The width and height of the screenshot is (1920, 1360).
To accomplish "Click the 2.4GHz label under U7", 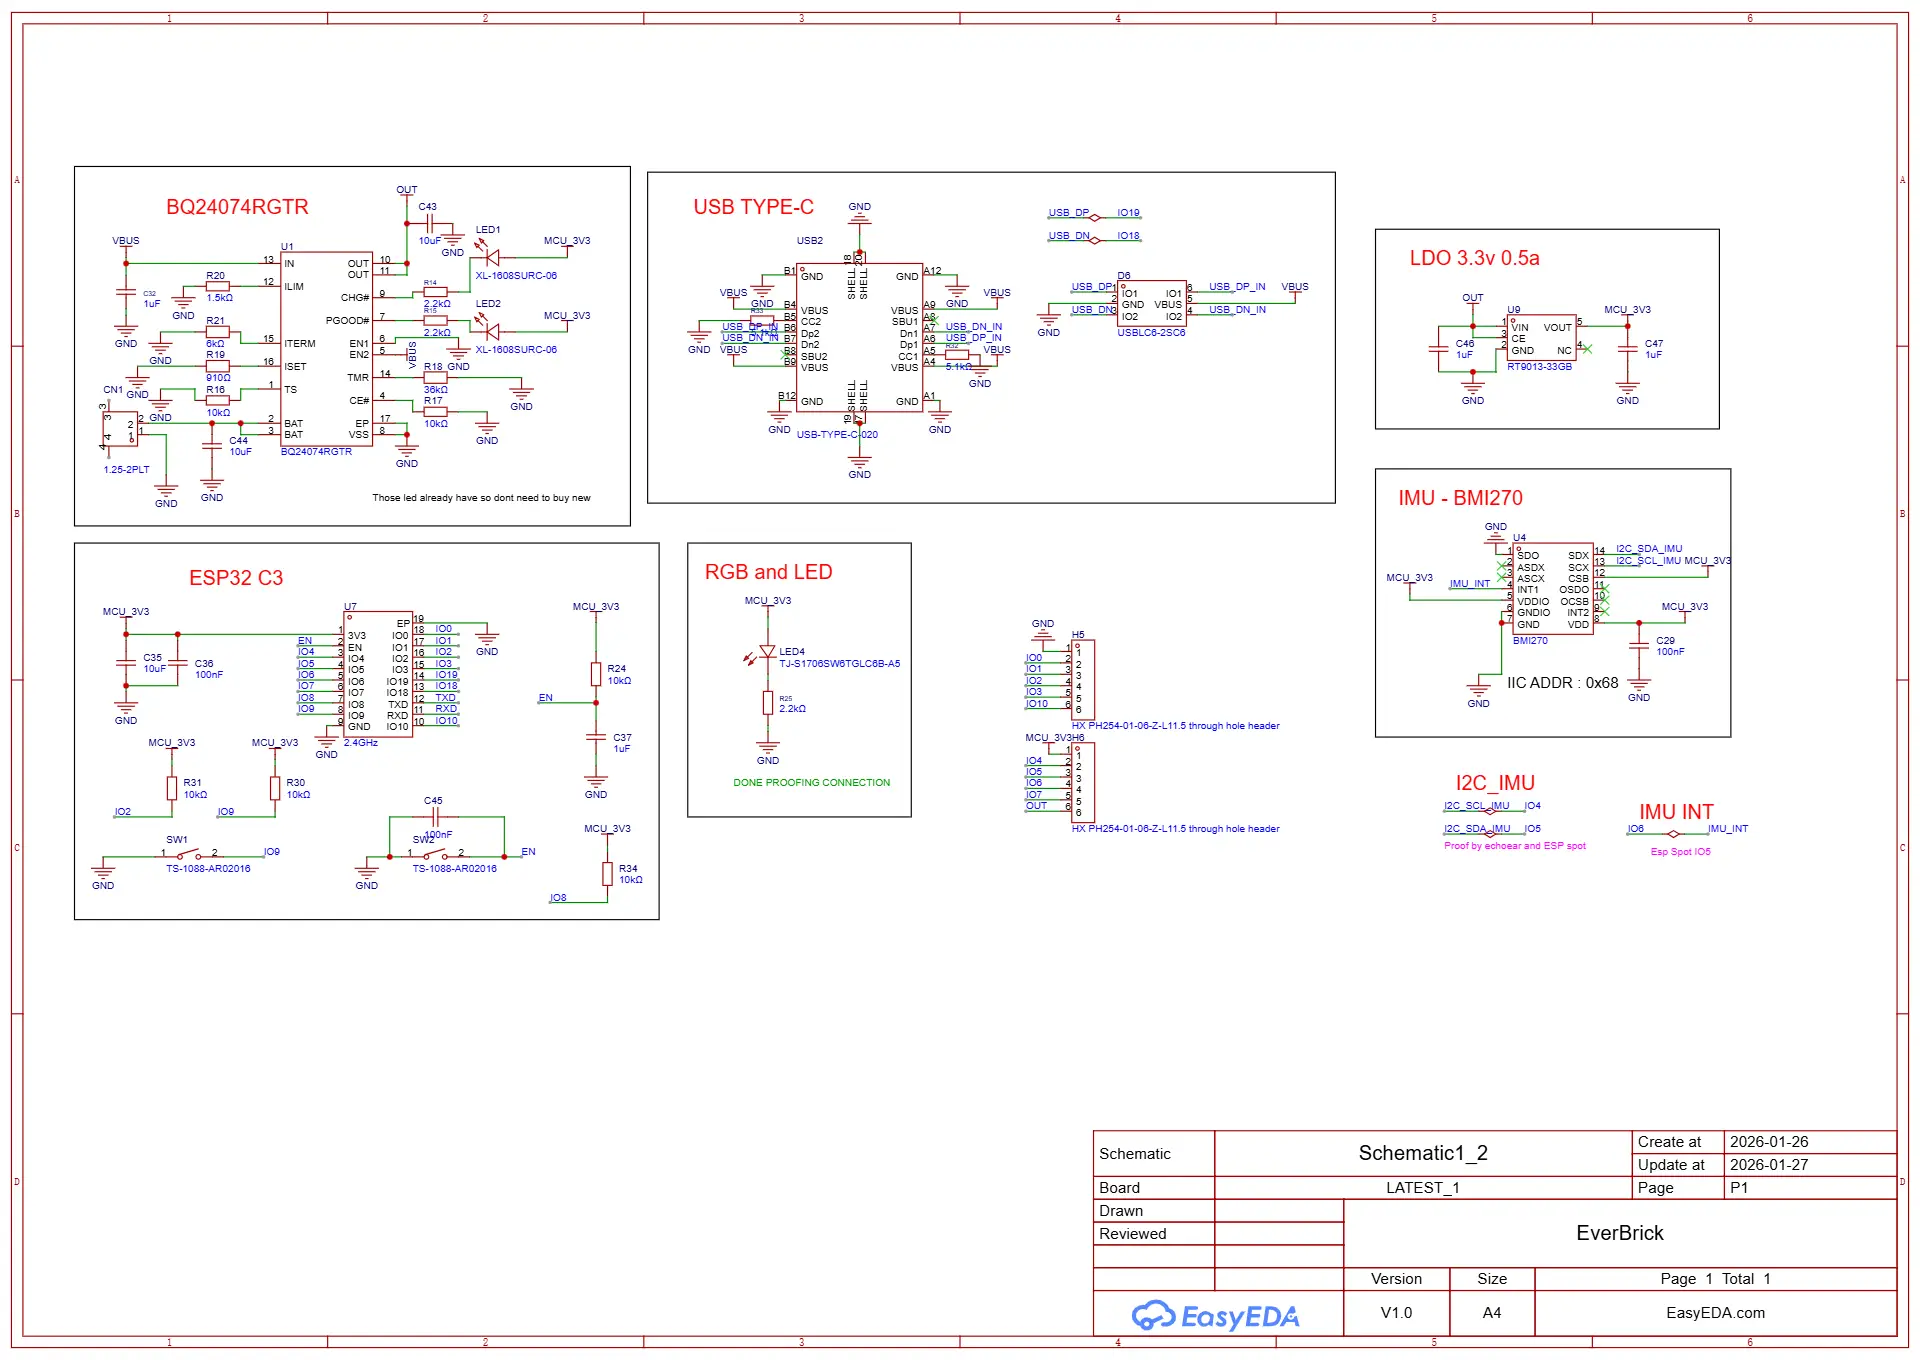I will (x=361, y=742).
